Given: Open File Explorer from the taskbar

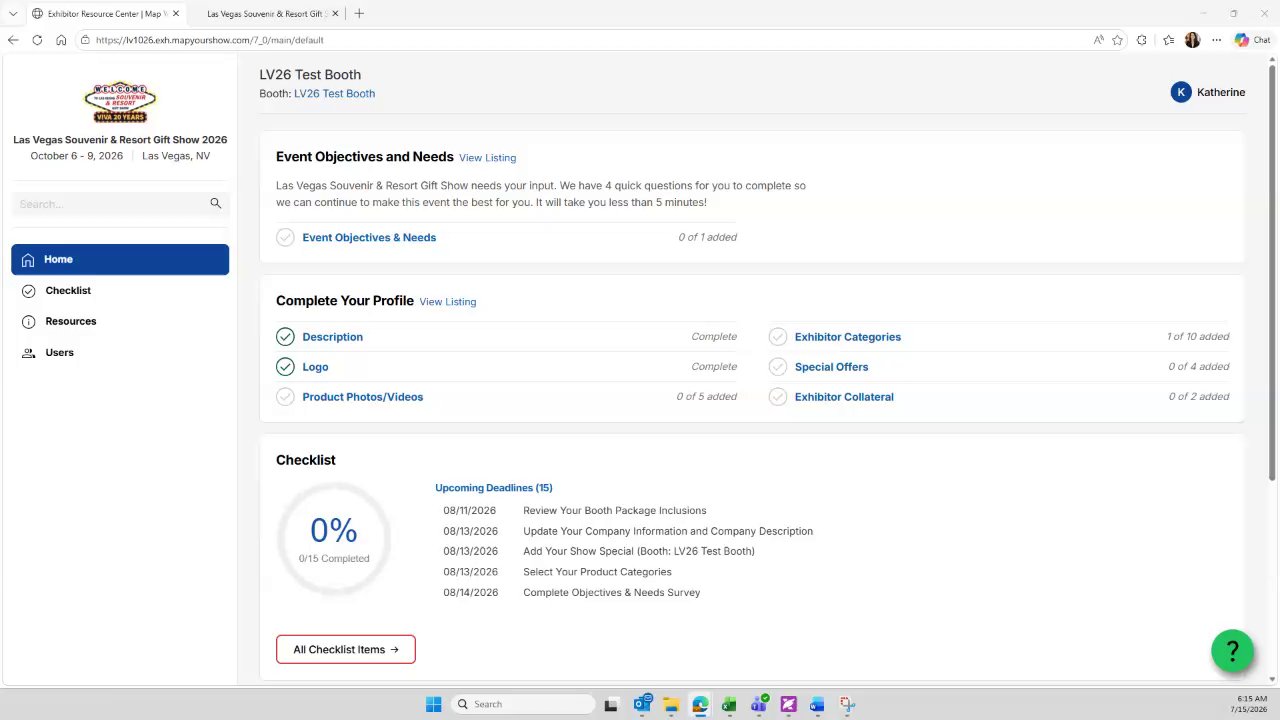Looking at the screenshot, I should click(x=671, y=704).
